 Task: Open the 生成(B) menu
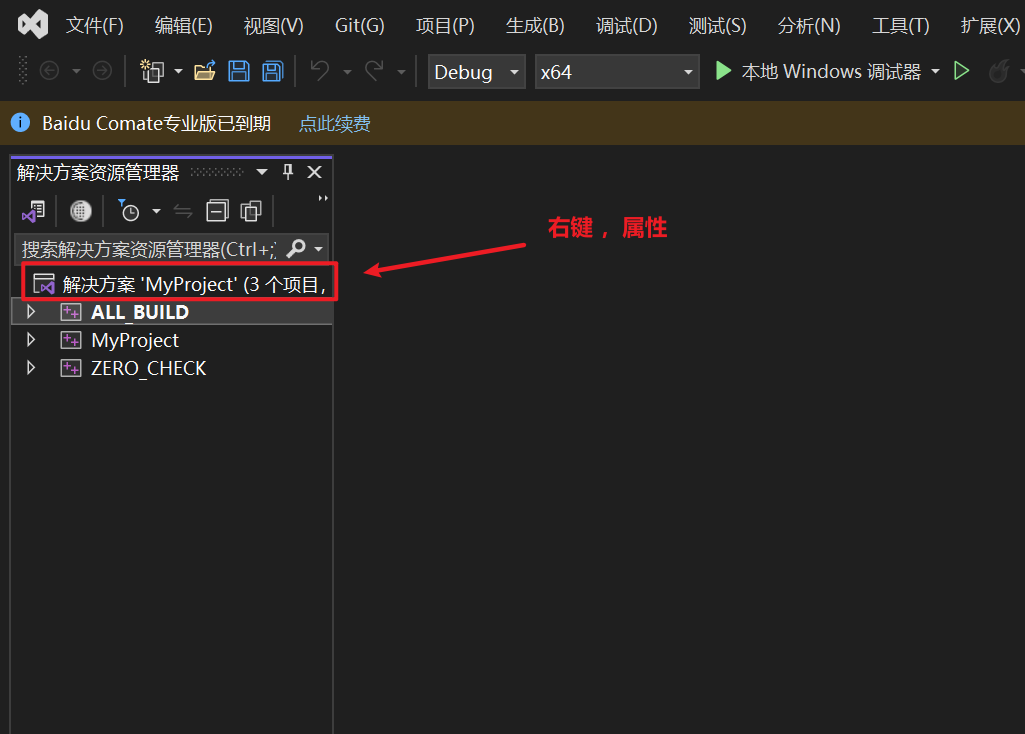535,25
